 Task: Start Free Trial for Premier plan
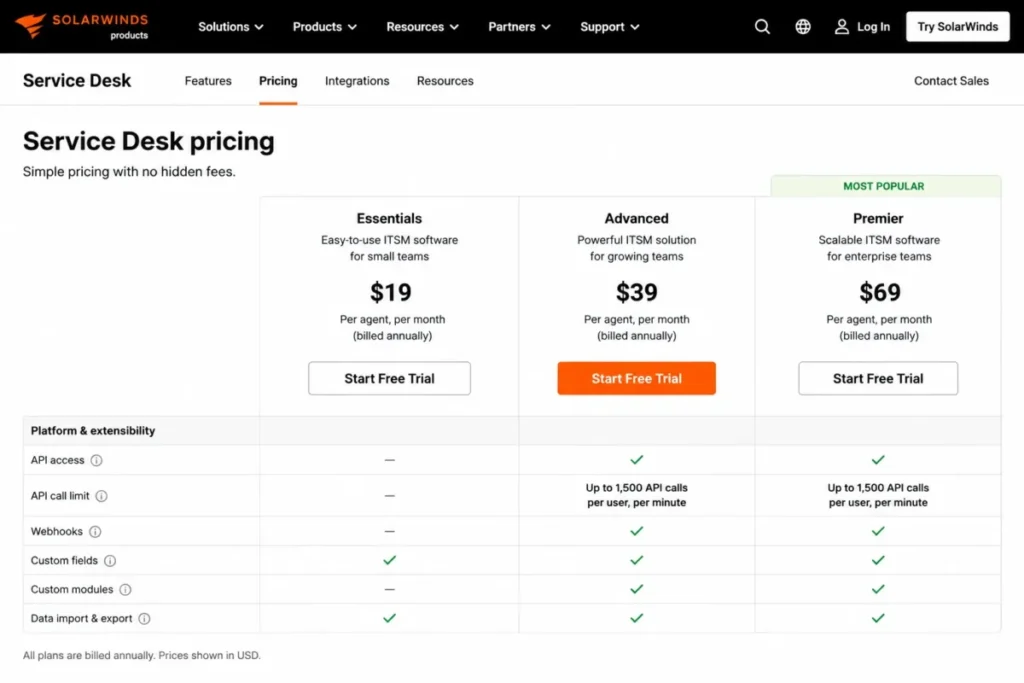(878, 379)
